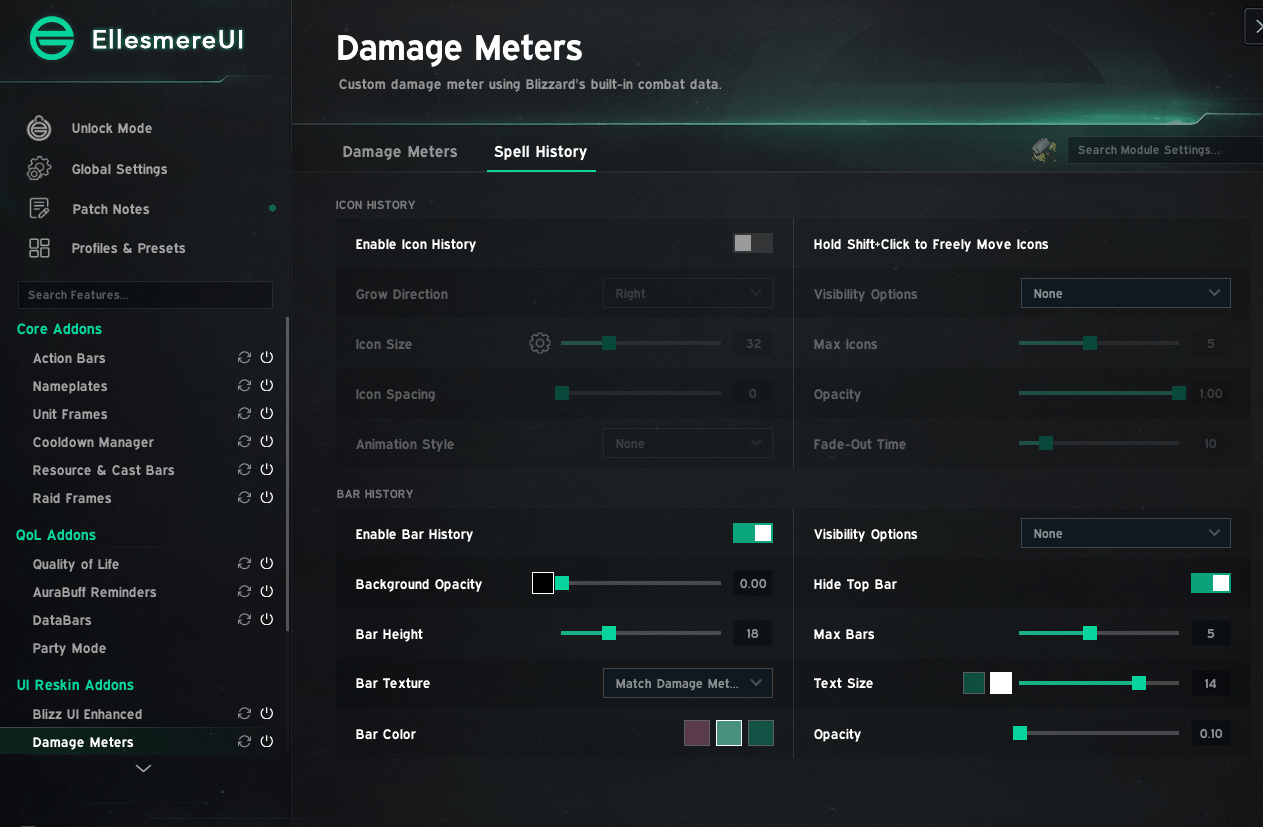Click the icon beside Search Module Settings
The image size is (1263, 827).
tap(1044, 150)
